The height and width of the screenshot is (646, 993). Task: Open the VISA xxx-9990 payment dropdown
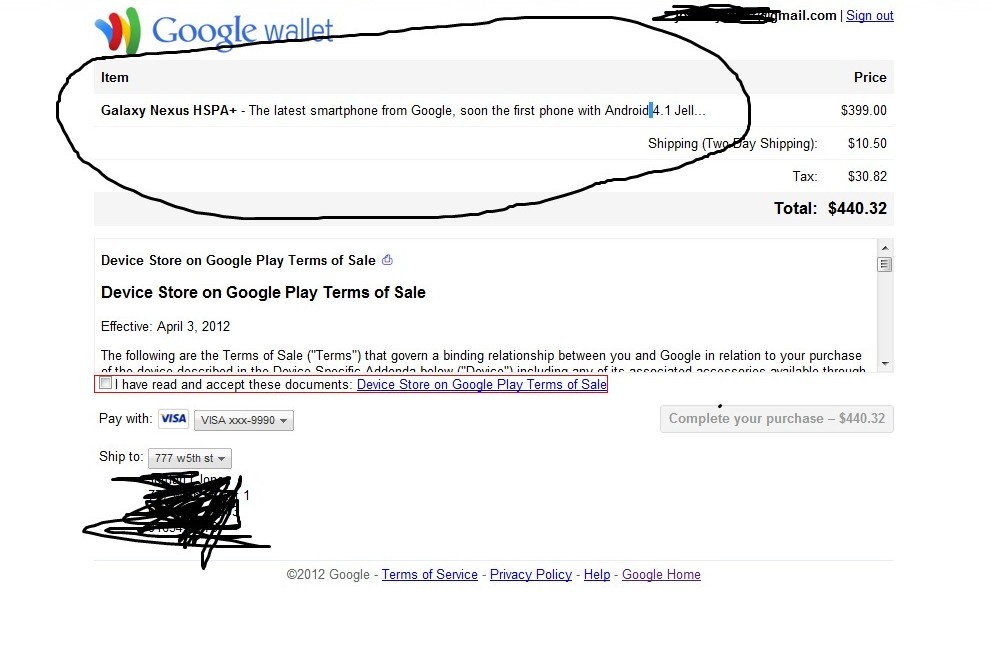(244, 420)
